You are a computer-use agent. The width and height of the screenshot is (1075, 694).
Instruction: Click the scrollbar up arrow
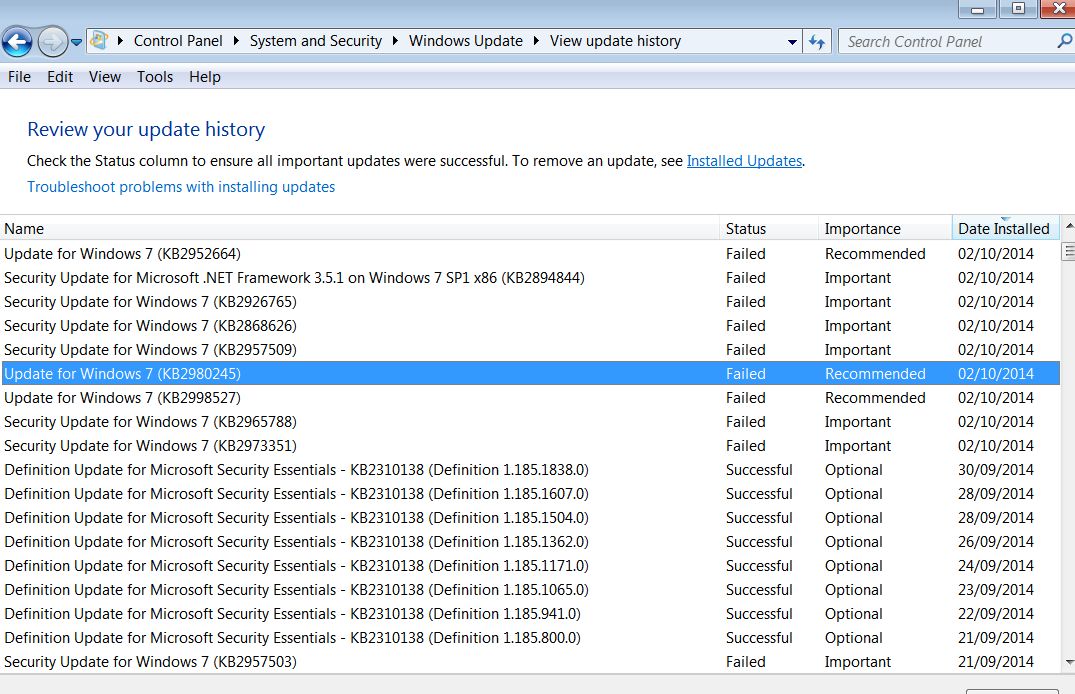tap(1068, 226)
